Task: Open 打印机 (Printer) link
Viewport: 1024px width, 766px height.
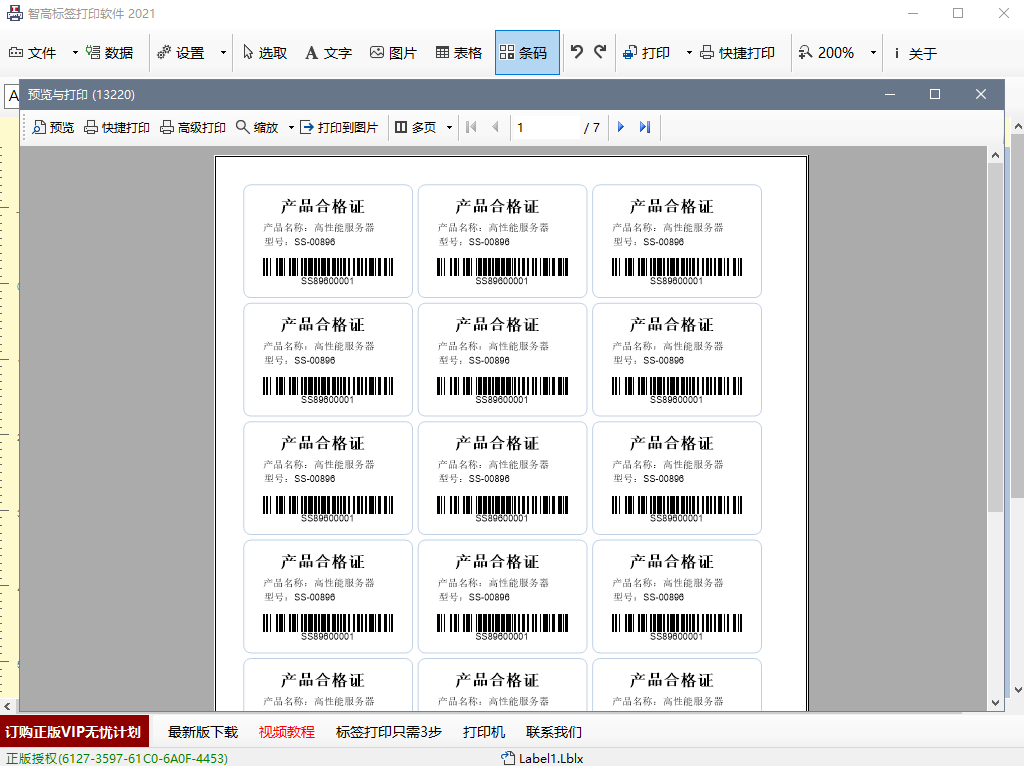Action: (484, 732)
